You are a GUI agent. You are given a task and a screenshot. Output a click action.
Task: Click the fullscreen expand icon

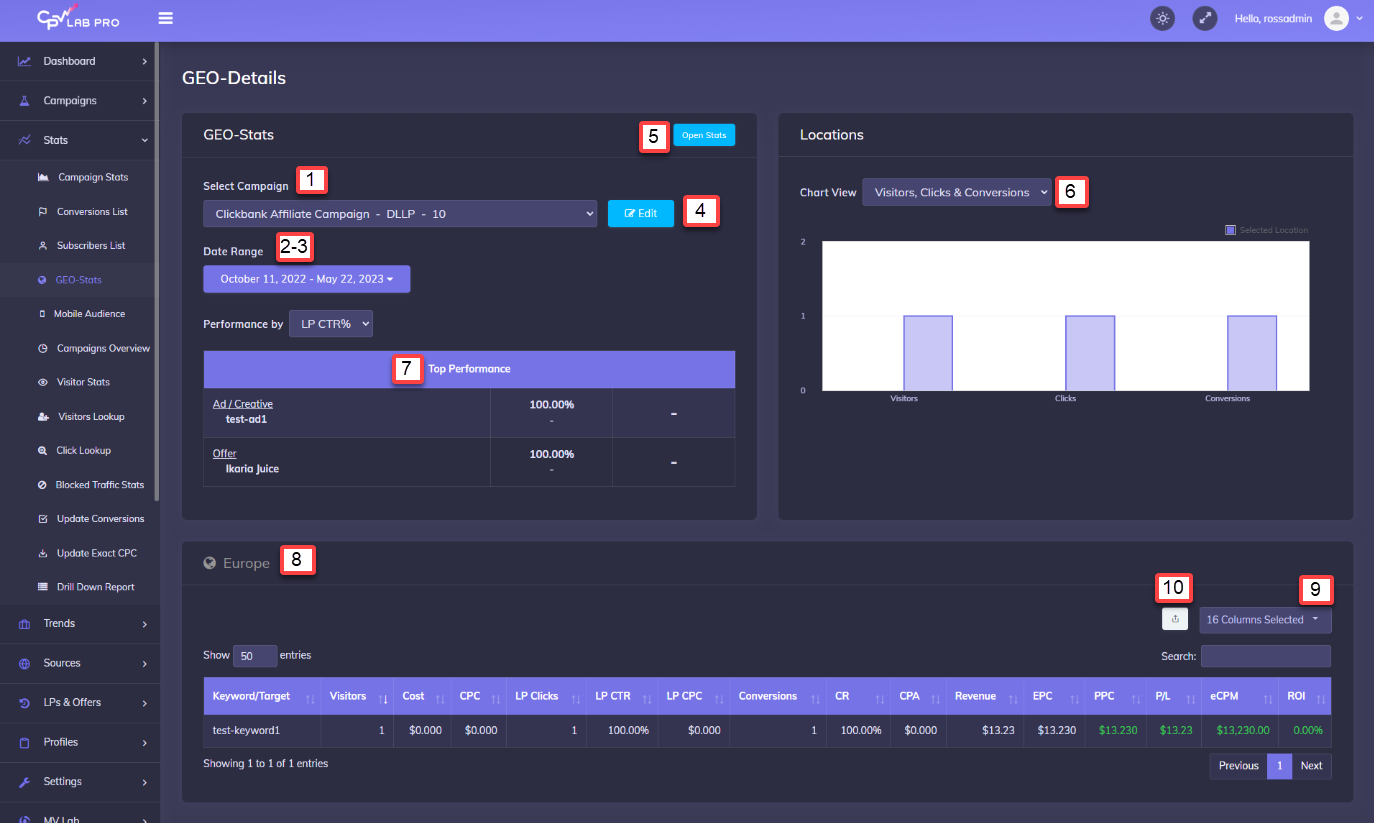[1204, 18]
